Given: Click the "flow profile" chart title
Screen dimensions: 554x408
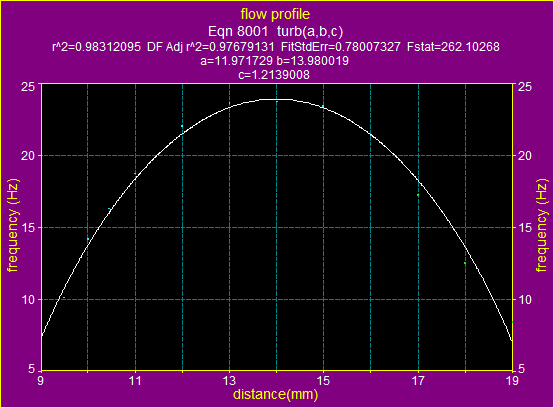Looking at the screenshot, I should point(275,14).
